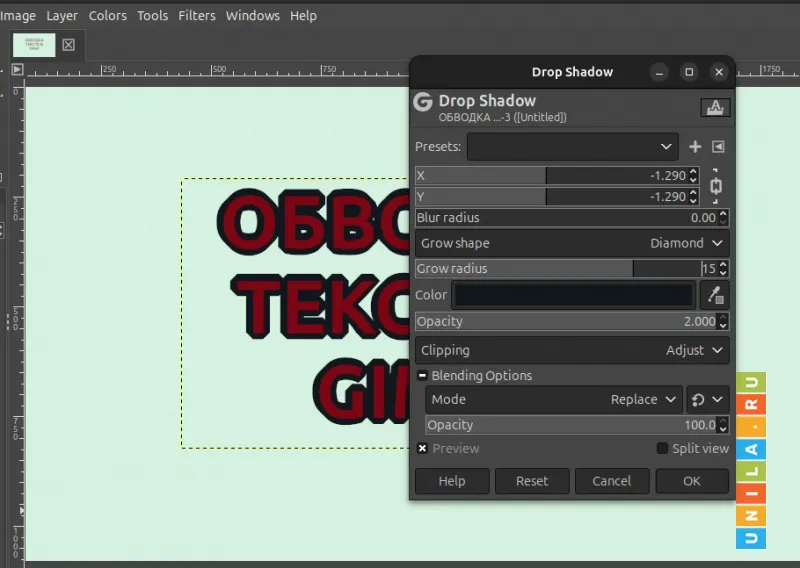The width and height of the screenshot is (800, 568).
Task: Click the Drop Shadow filter icon in header
Action: tap(715, 108)
